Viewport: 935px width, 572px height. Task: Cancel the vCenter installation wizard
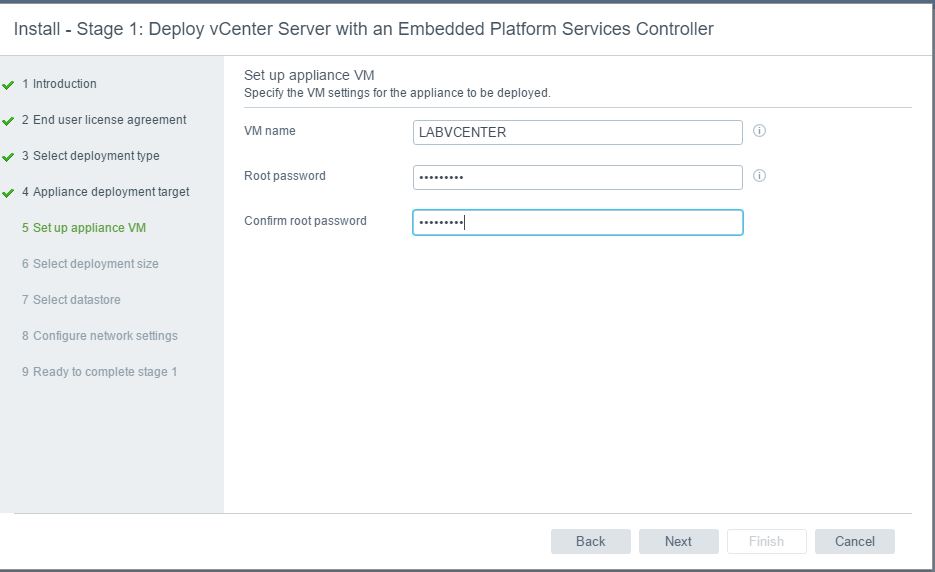pyautogui.click(x=854, y=541)
